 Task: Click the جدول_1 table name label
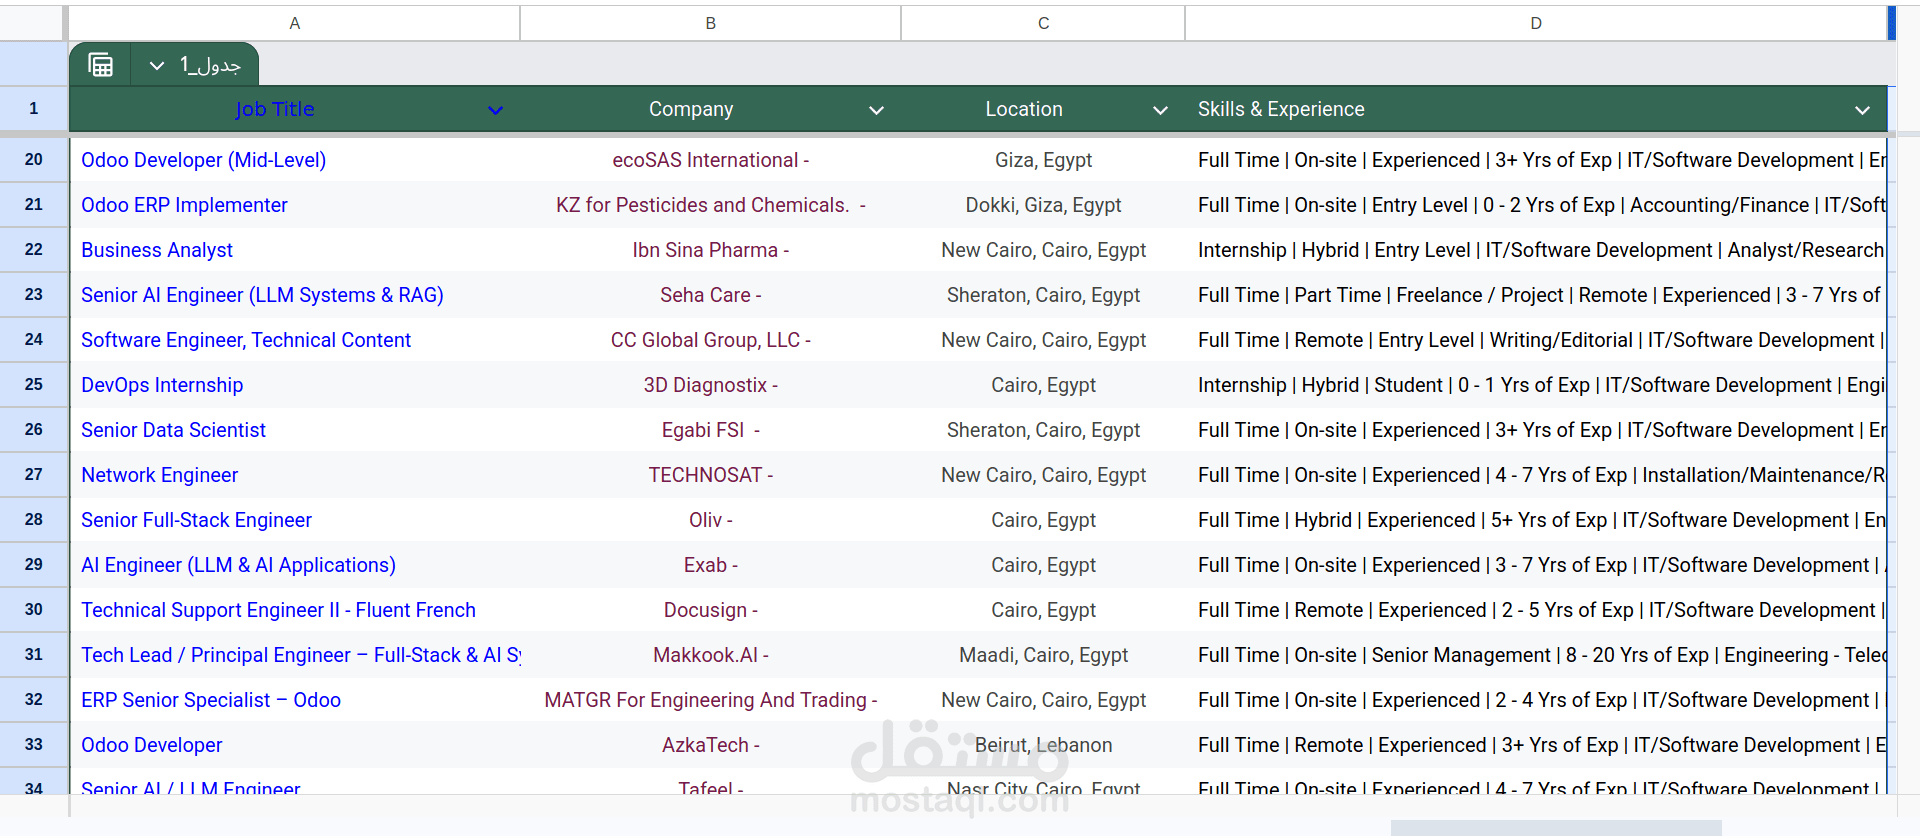click(210, 66)
